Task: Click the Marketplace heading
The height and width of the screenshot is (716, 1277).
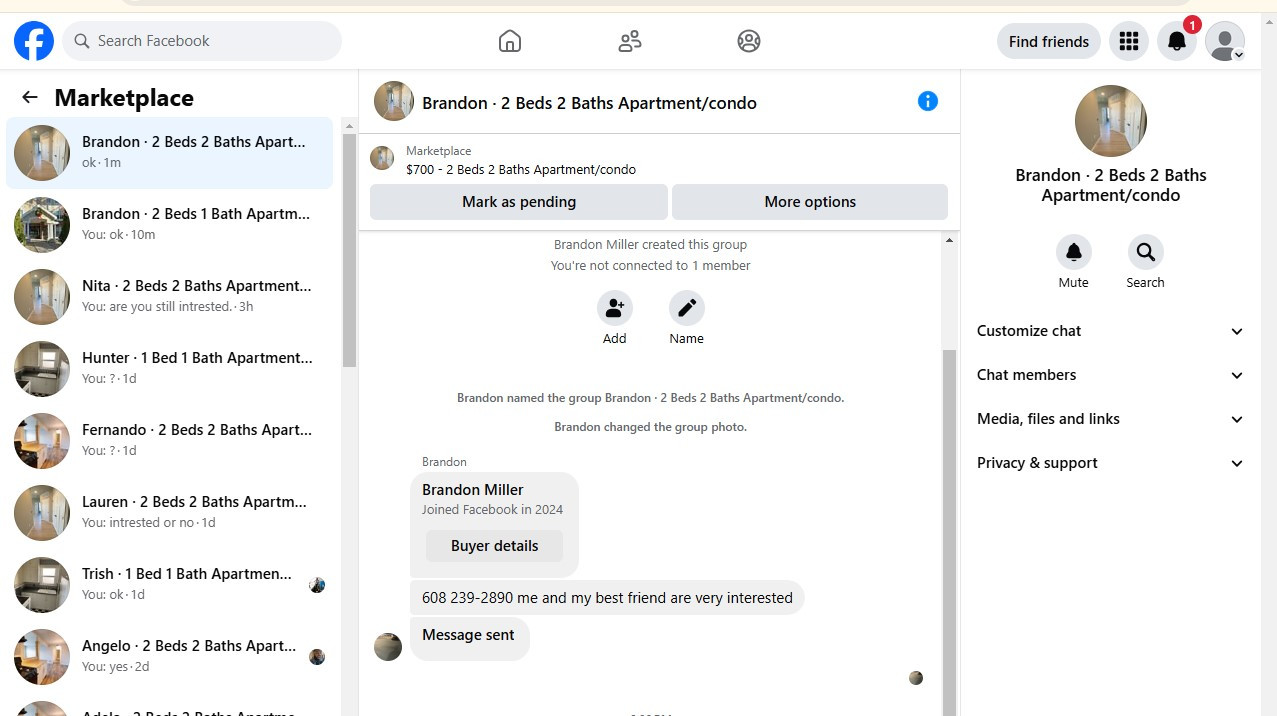Action: [x=124, y=98]
